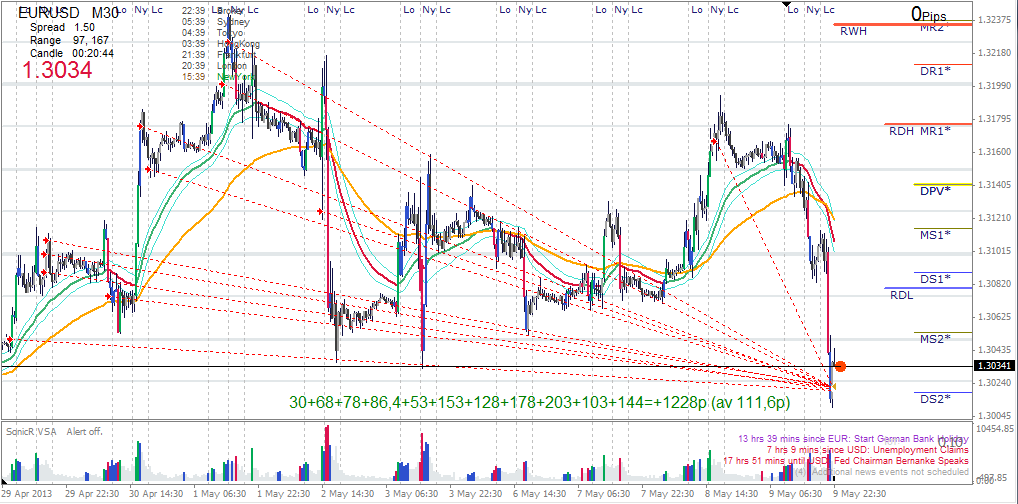Click the EURUSD M30 chart title
Viewport: 1018px width, 504px height.
(68, 12)
